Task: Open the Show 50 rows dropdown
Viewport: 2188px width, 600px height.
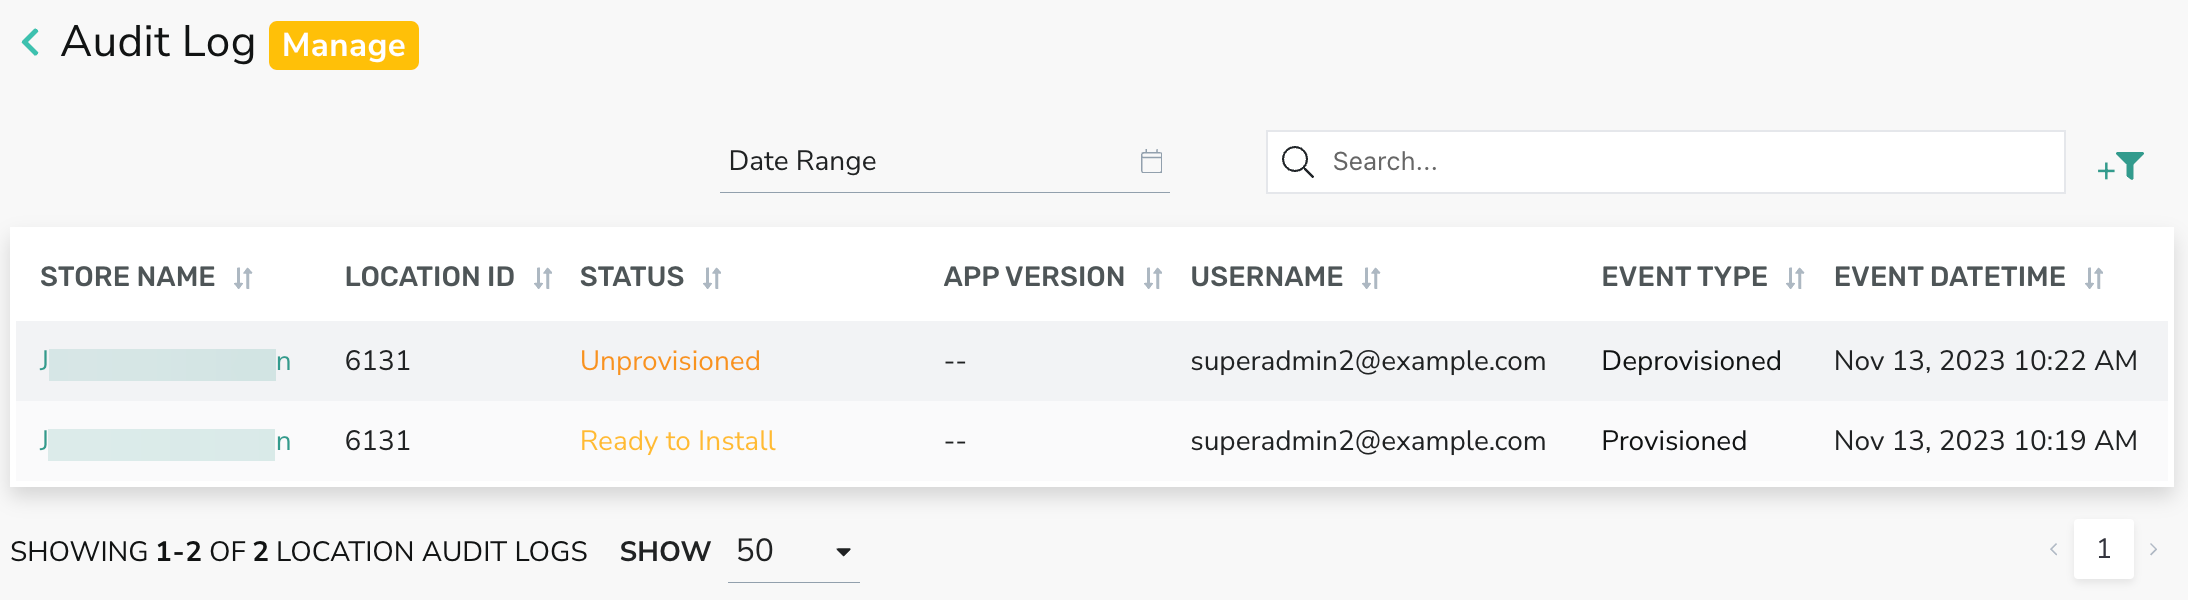Action: click(794, 551)
